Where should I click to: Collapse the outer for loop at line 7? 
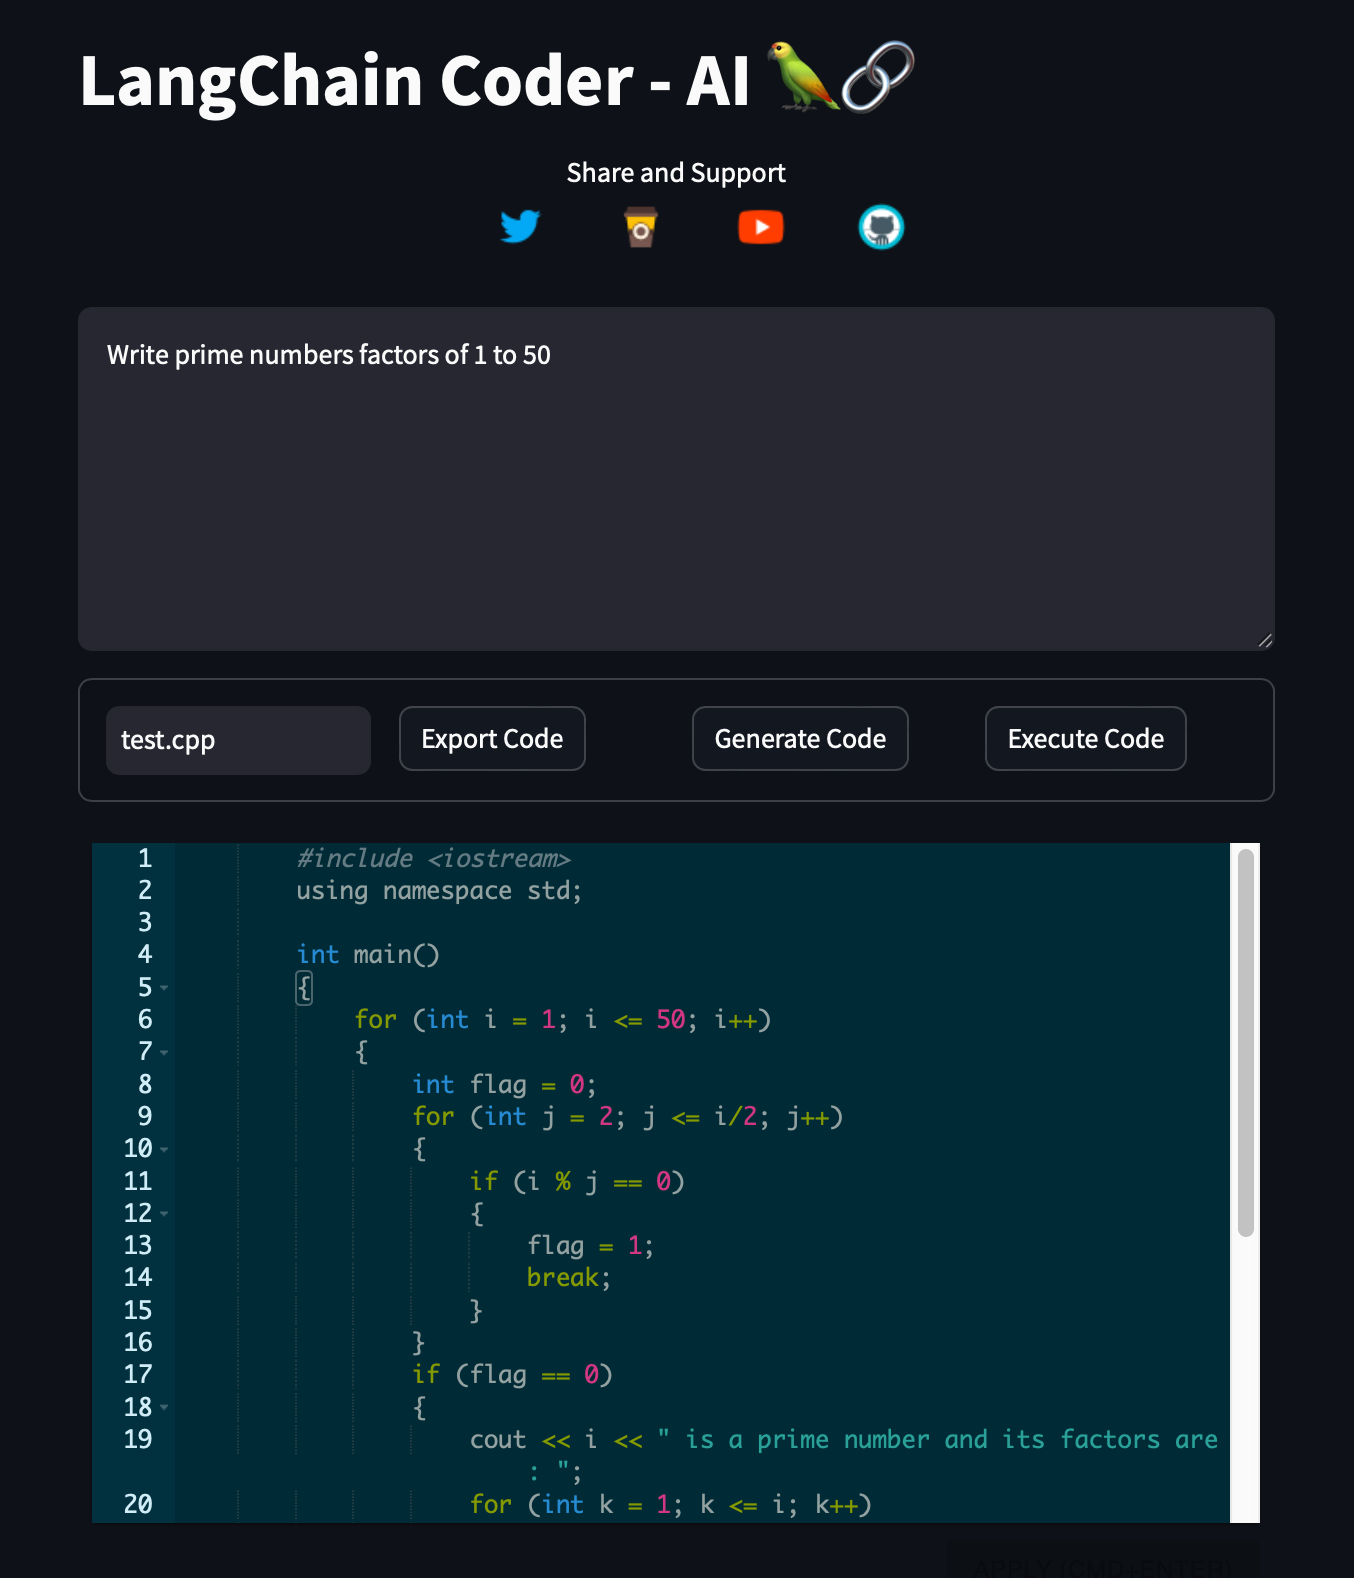[164, 1052]
